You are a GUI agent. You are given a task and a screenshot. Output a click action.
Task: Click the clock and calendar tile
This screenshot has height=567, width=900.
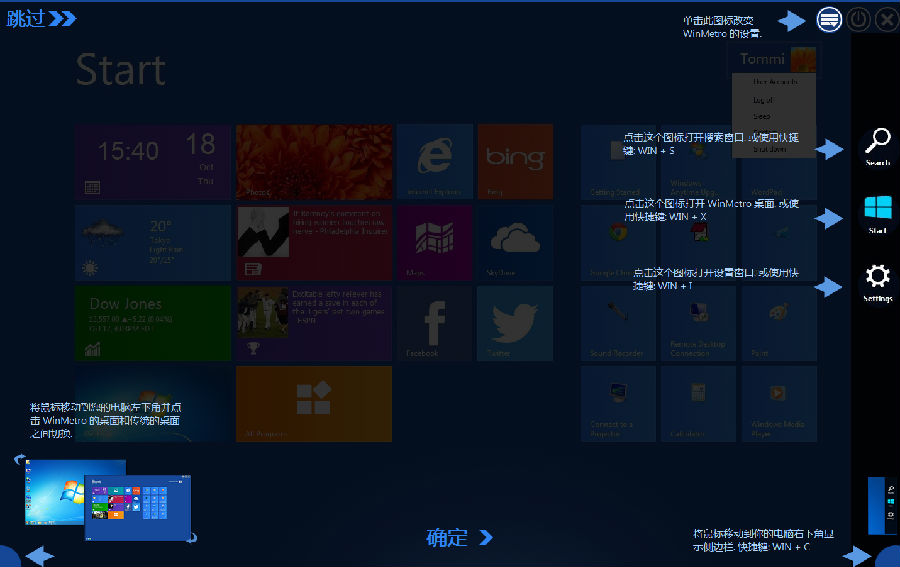(152, 161)
